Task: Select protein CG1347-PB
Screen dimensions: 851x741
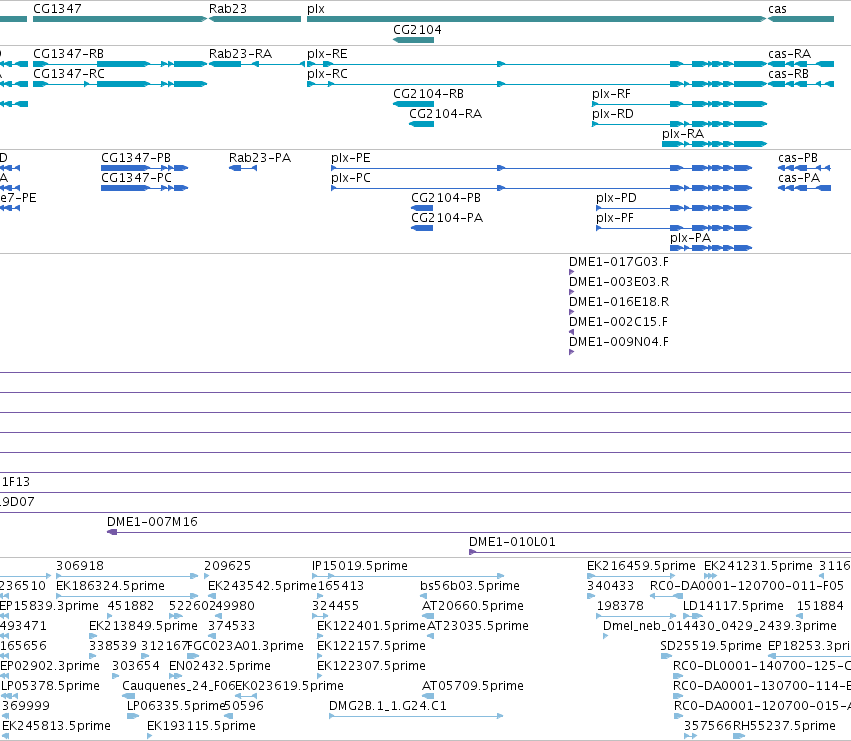Action: pyautogui.click(x=145, y=168)
